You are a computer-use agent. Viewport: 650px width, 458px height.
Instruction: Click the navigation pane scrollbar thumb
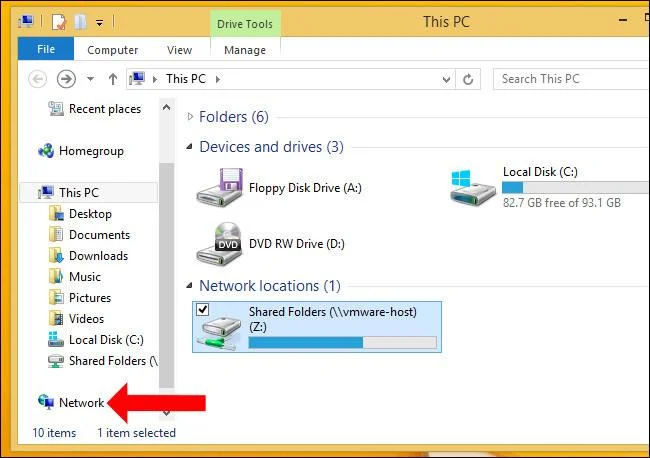[x=167, y=276]
